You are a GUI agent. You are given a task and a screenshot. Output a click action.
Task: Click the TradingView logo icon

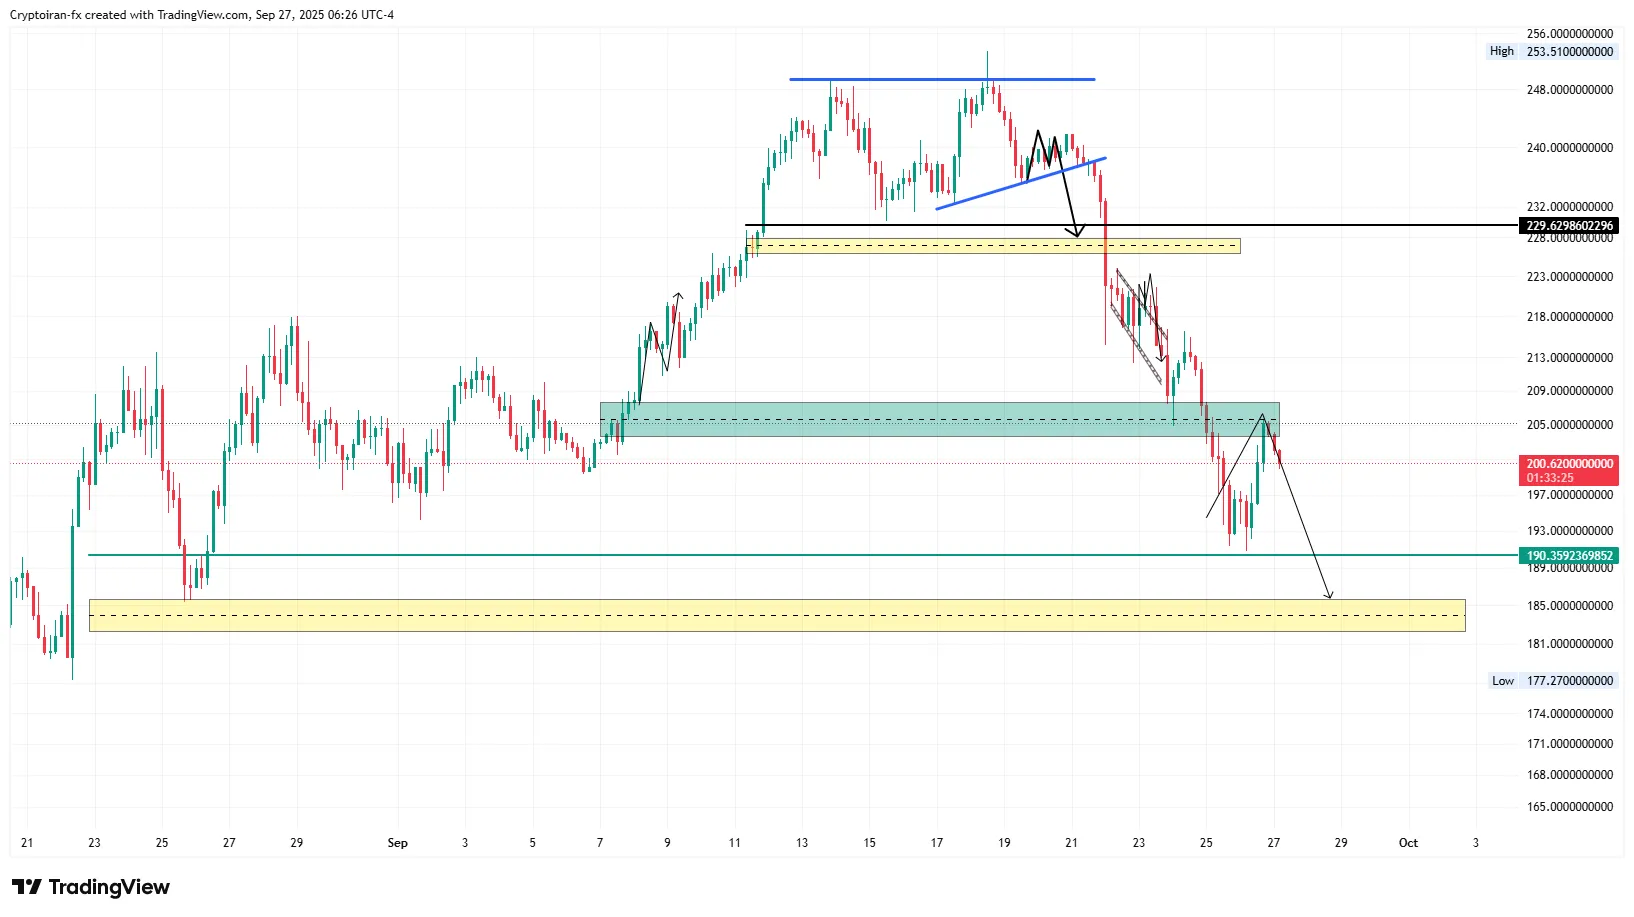tap(27, 887)
